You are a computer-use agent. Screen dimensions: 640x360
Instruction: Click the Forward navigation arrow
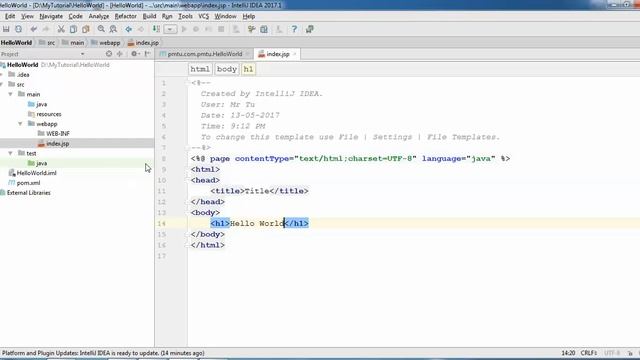pos(141,29)
